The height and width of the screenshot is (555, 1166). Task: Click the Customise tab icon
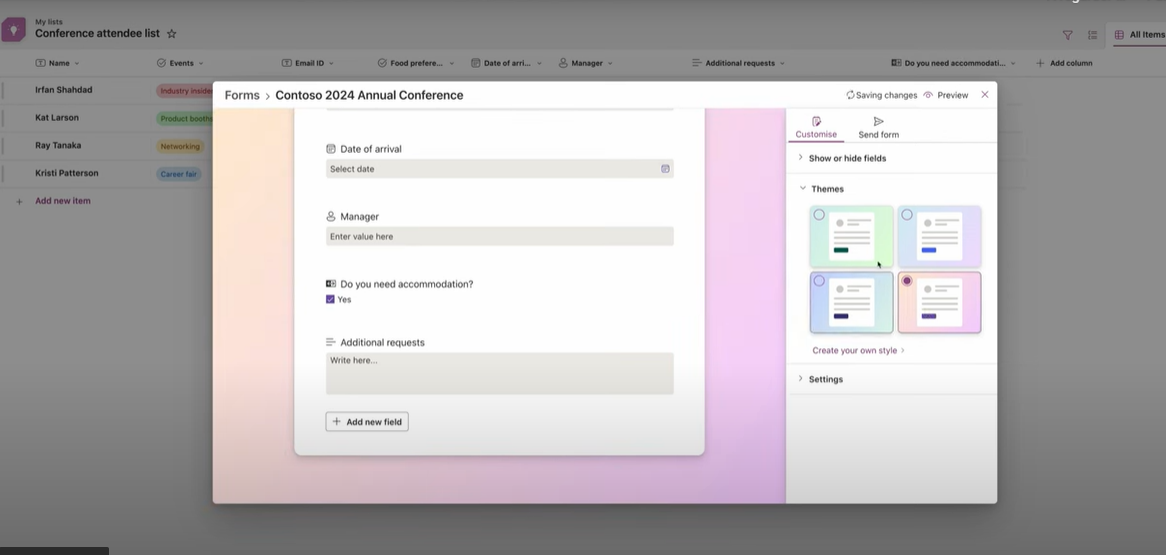pyautogui.click(x=816, y=121)
